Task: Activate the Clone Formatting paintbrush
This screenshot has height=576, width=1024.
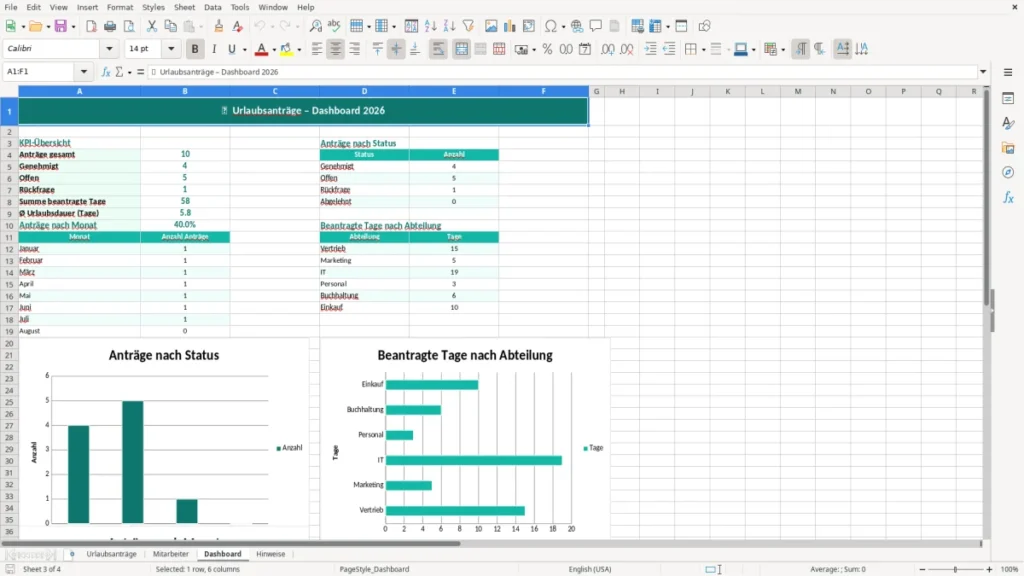Action: (219, 26)
